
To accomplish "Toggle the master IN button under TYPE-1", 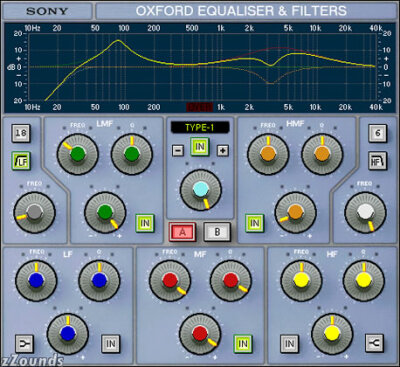I will pos(200,147).
